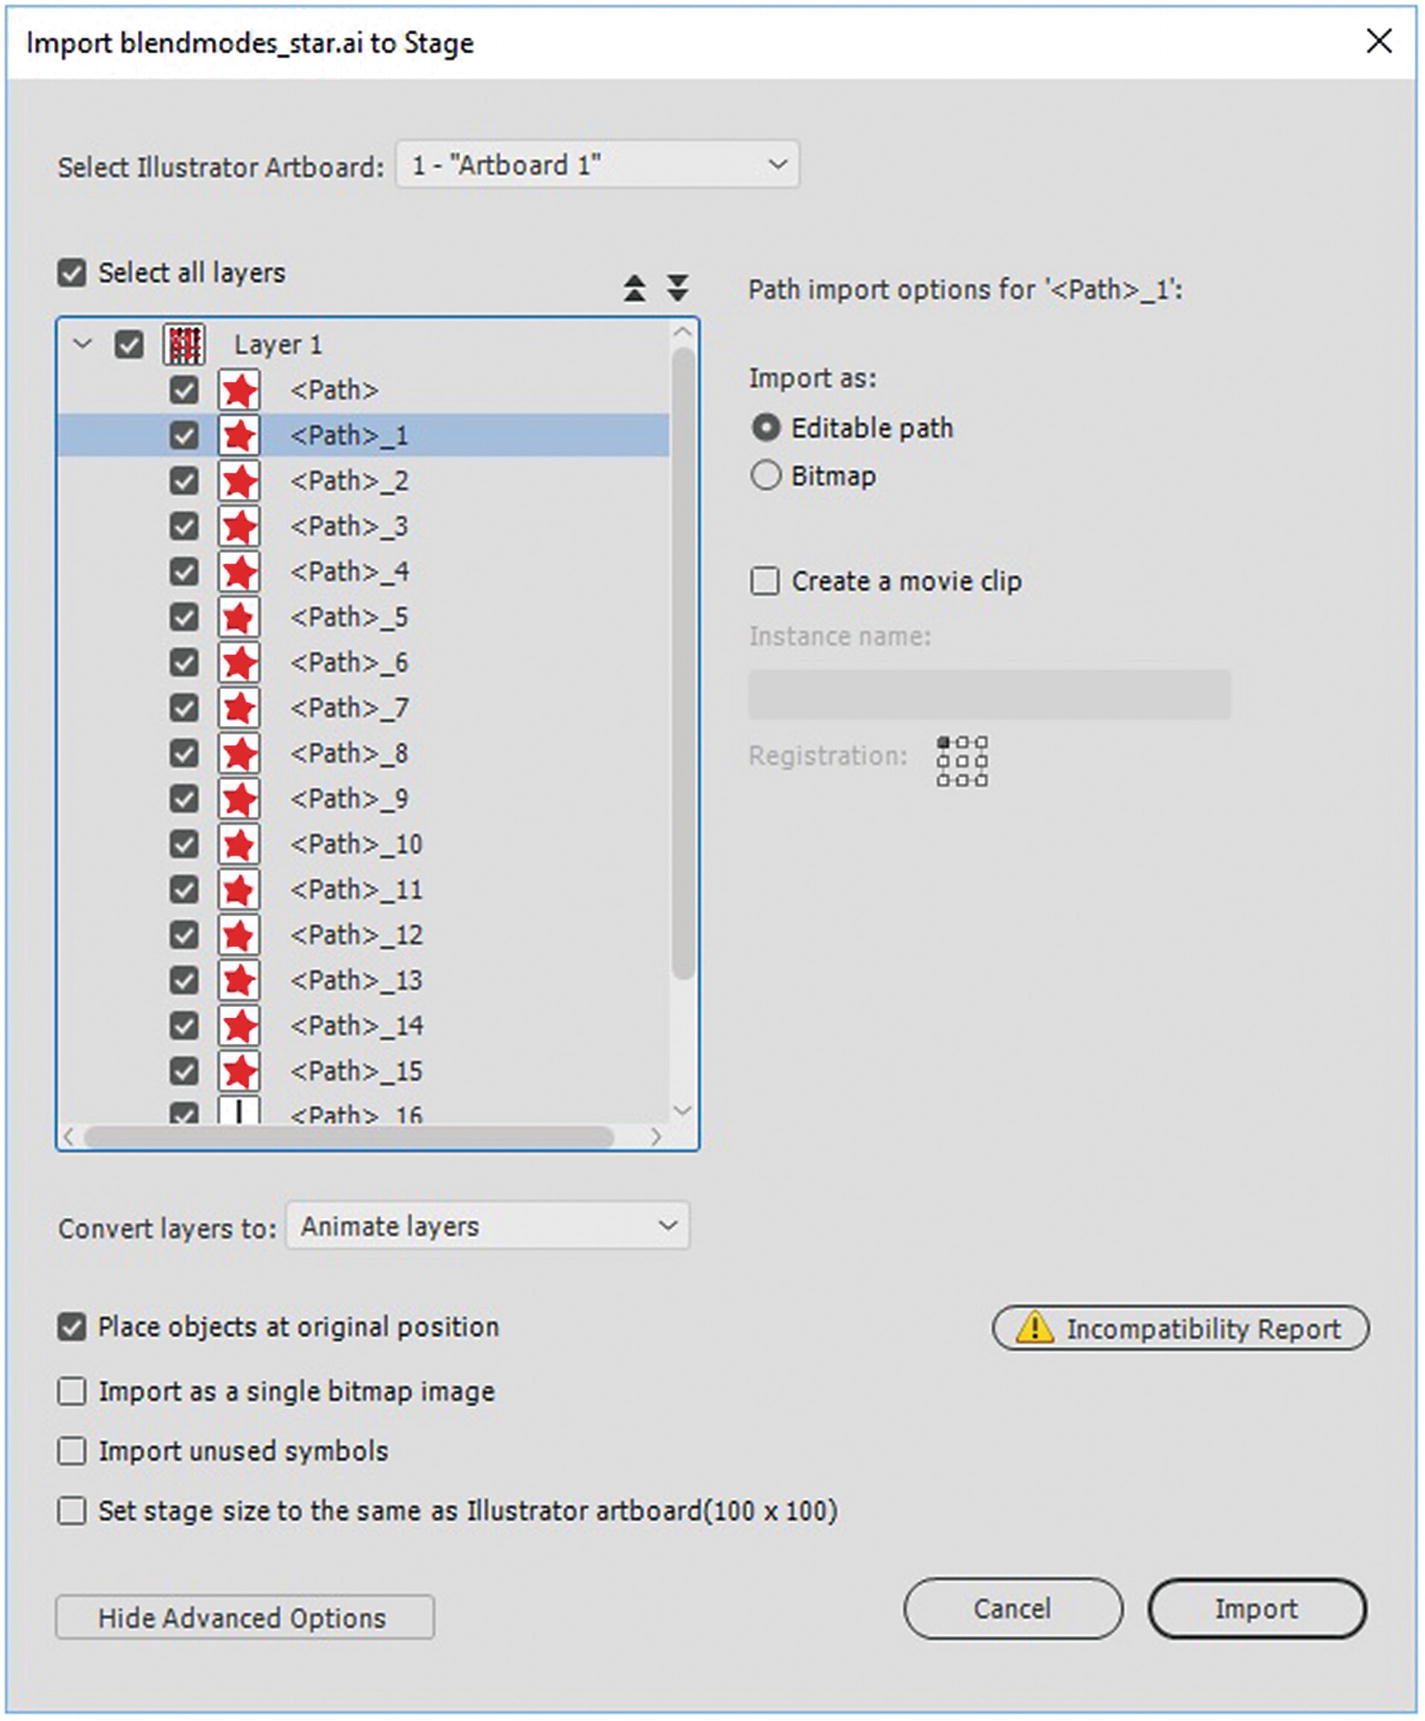Select the Bitmap radio option
The width and height of the screenshot is (1425, 1721).
coord(766,475)
